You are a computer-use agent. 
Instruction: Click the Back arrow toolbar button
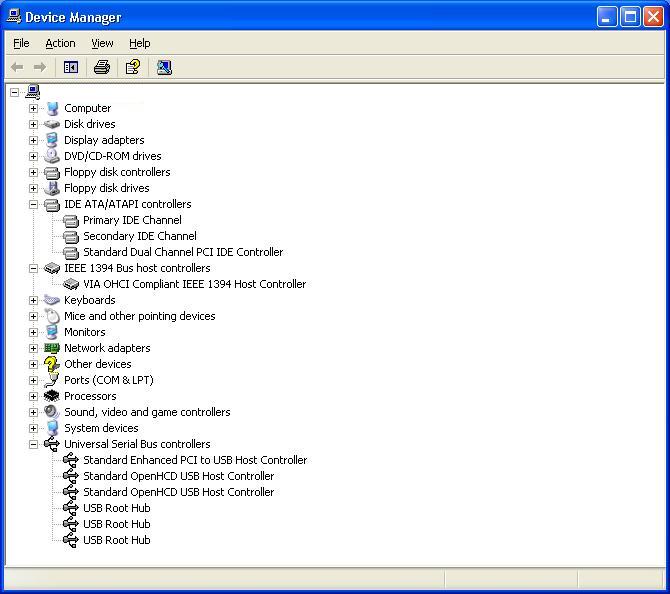coord(17,67)
